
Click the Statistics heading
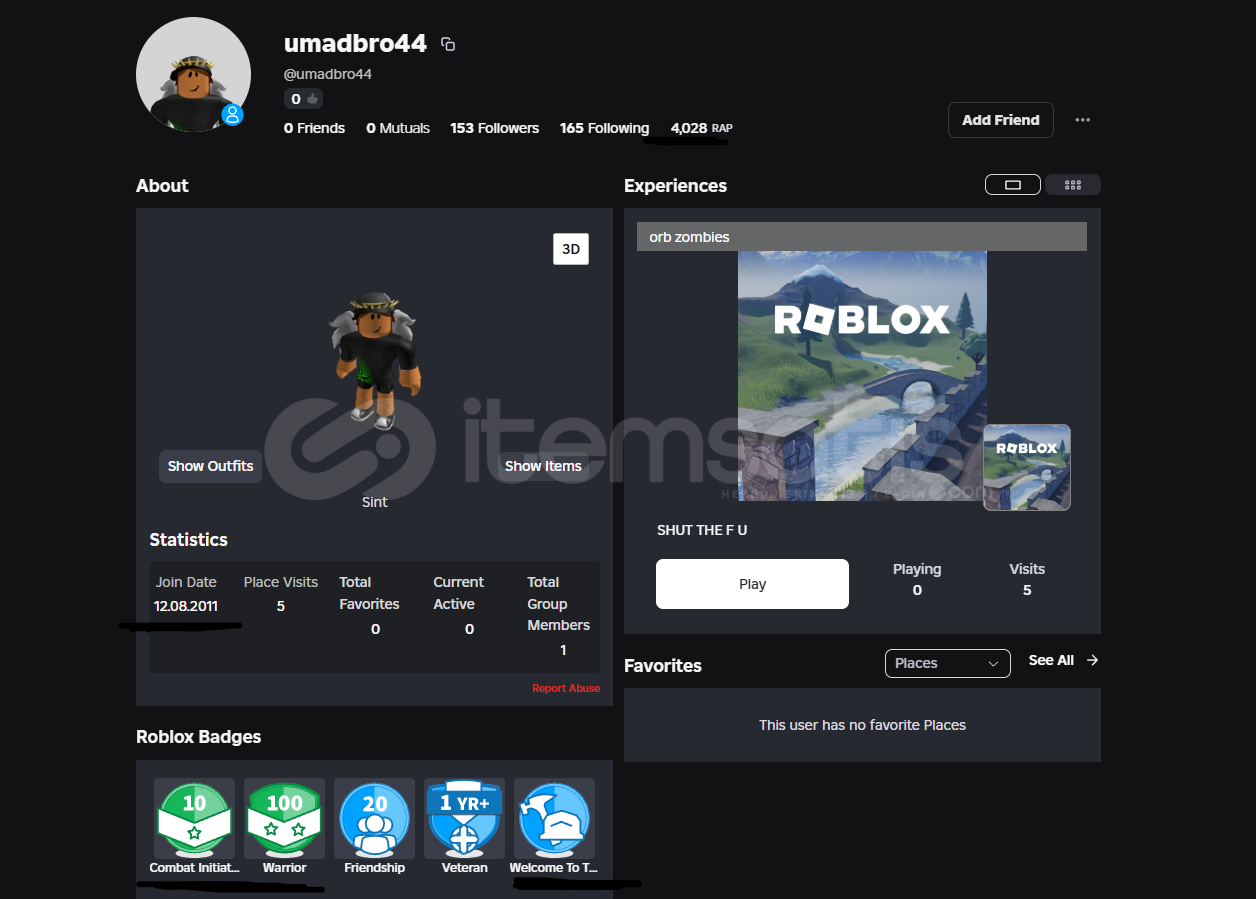tap(189, 540)
